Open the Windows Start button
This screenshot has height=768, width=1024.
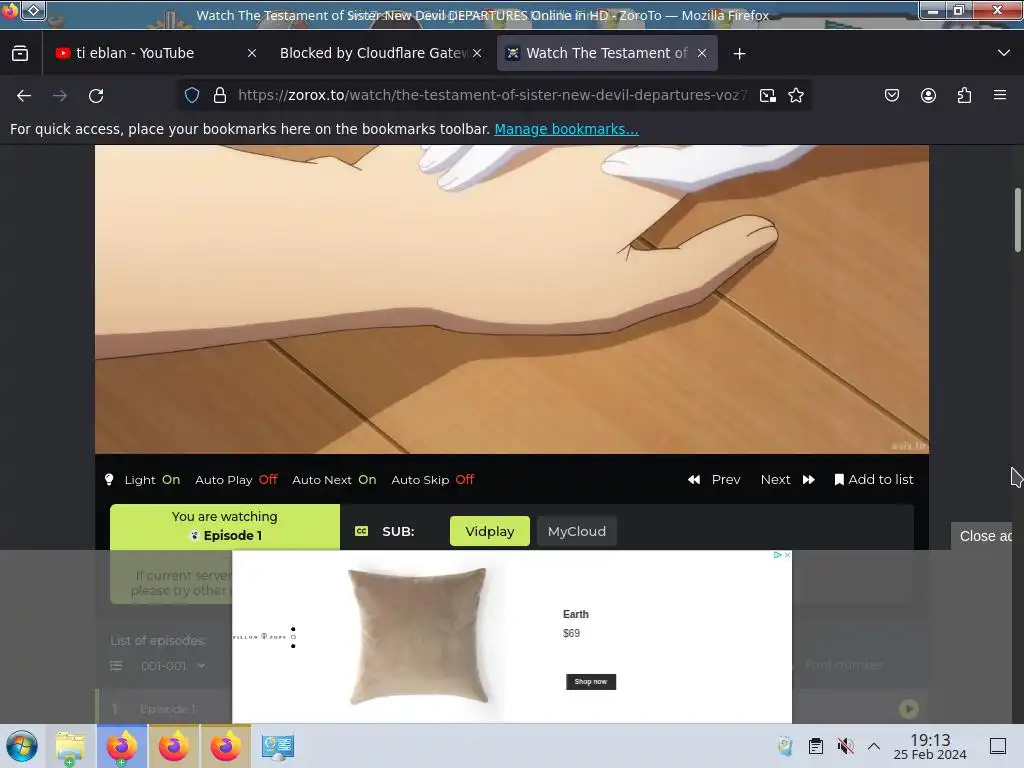pyautogui.click(x=22, y=746)
